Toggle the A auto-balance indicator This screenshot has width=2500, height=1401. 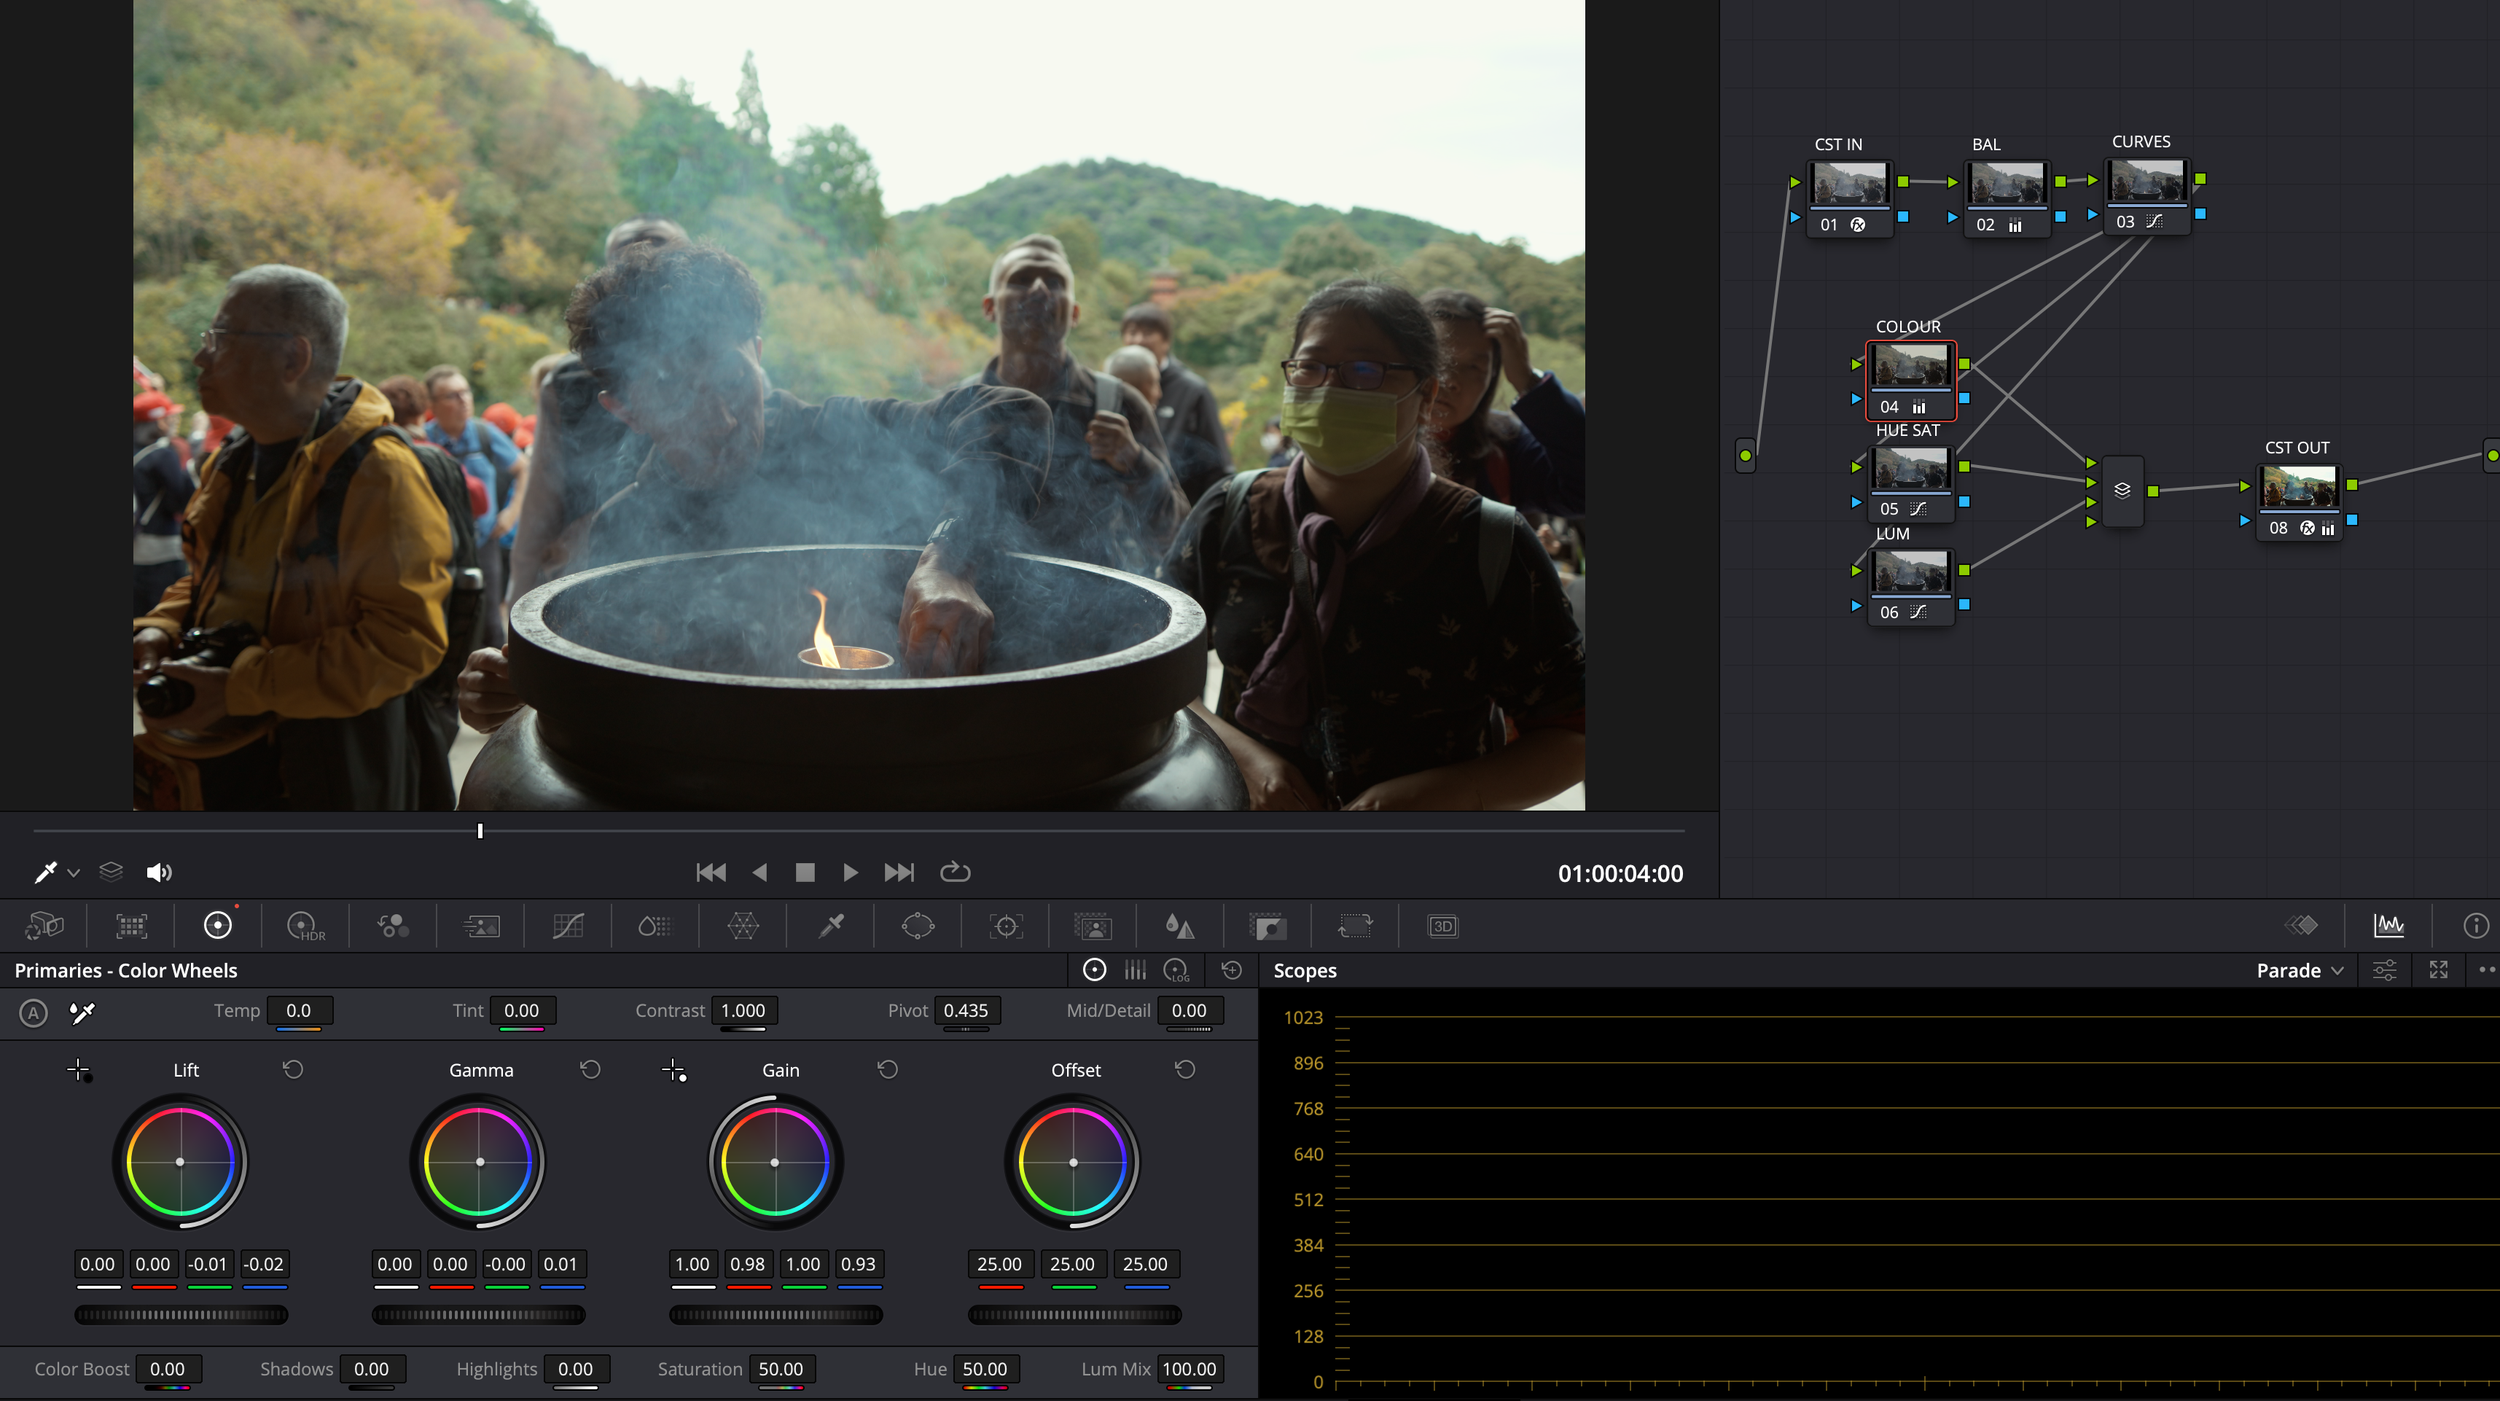[33, 1013]
